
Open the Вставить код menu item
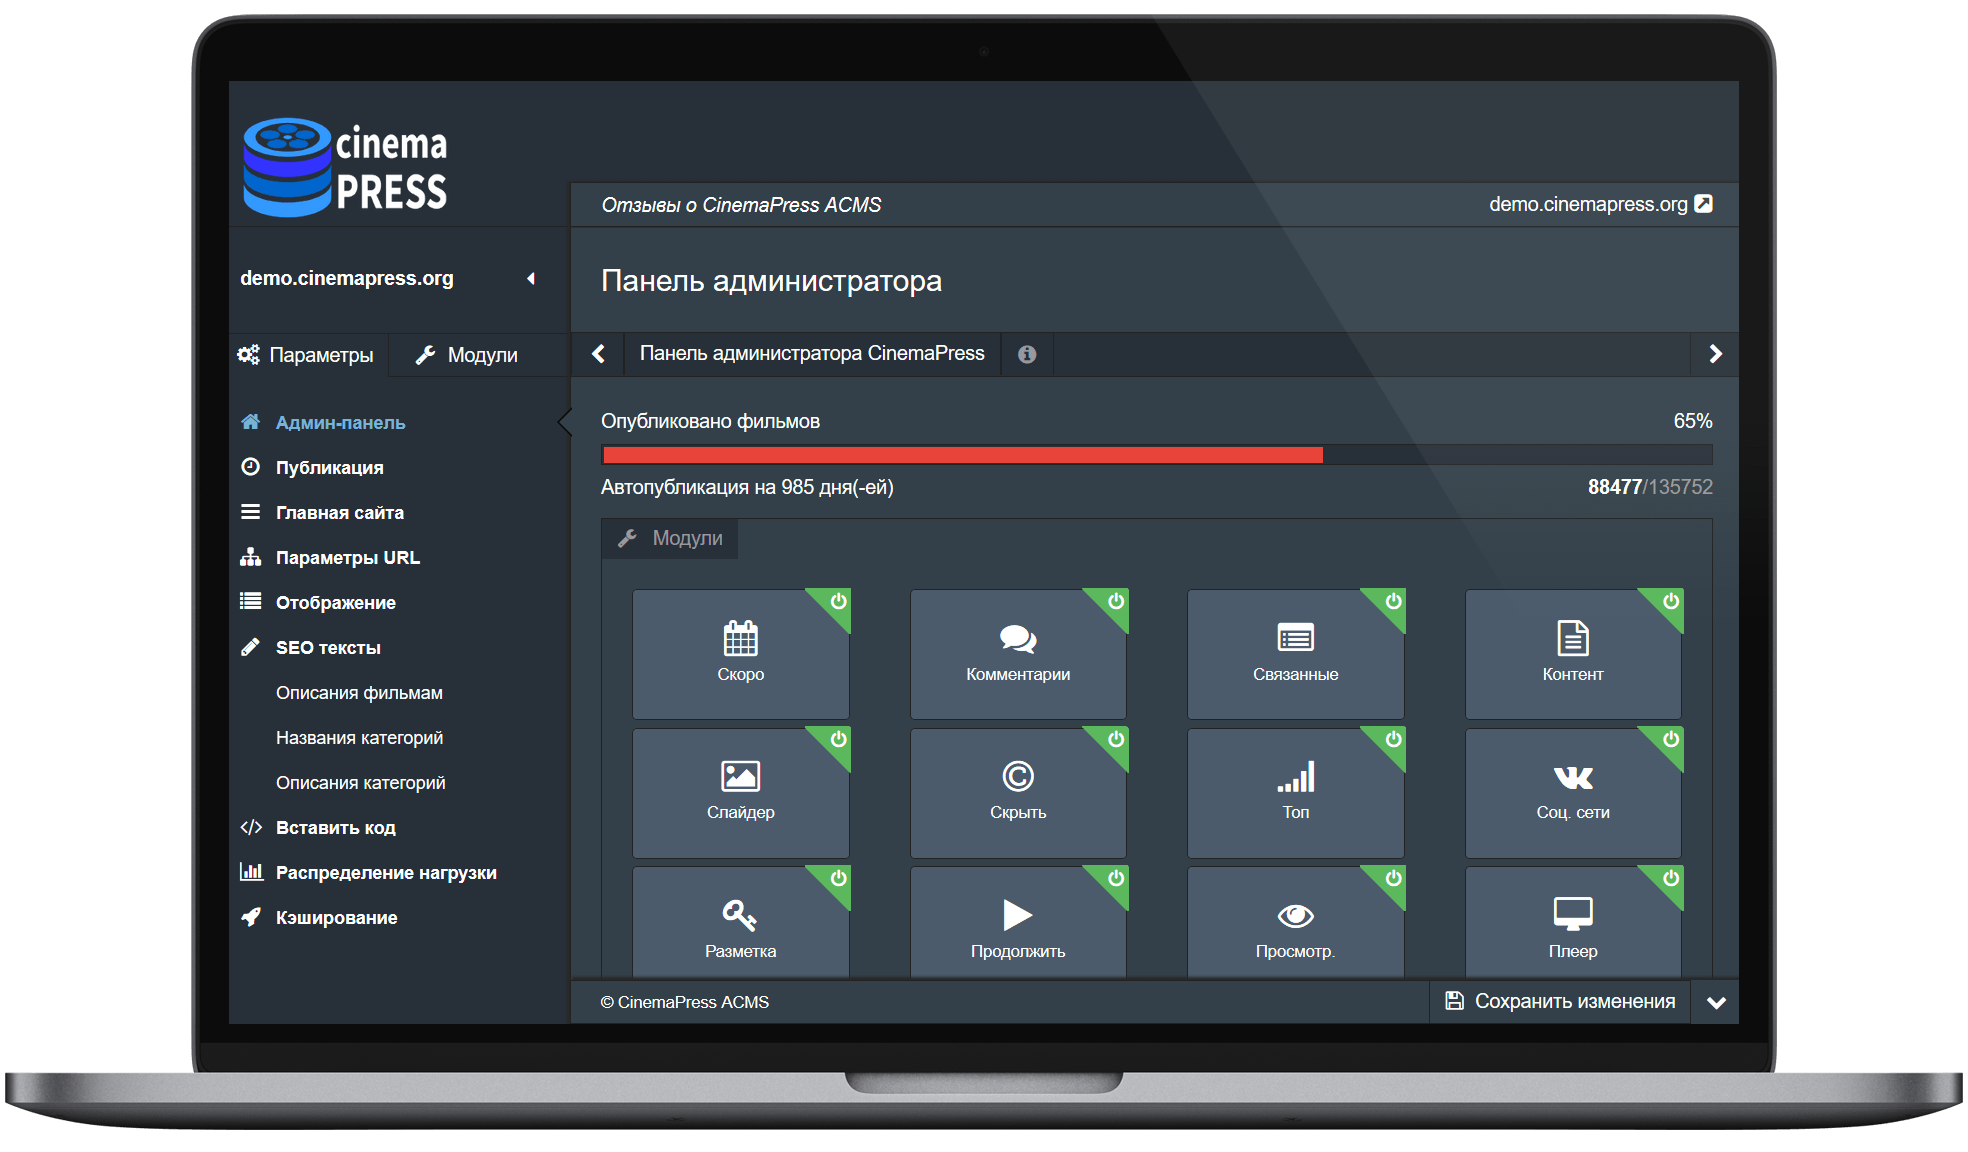317,828
